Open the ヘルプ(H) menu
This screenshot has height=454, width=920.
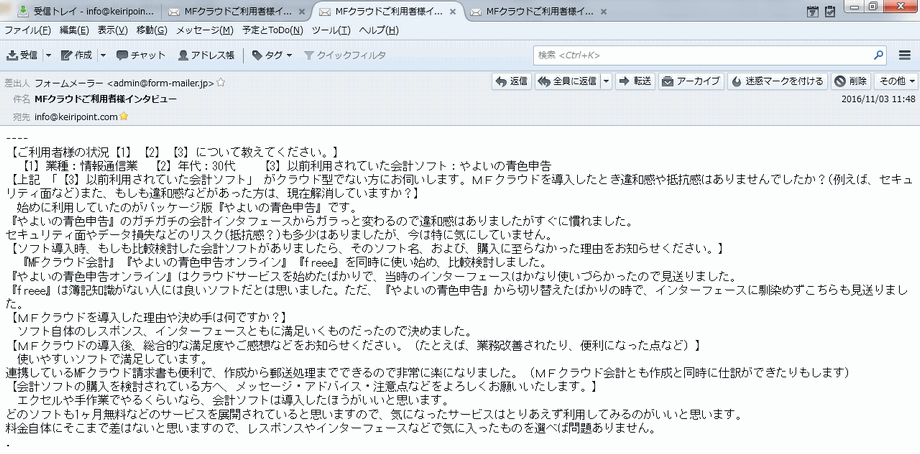tap(379, 31)
